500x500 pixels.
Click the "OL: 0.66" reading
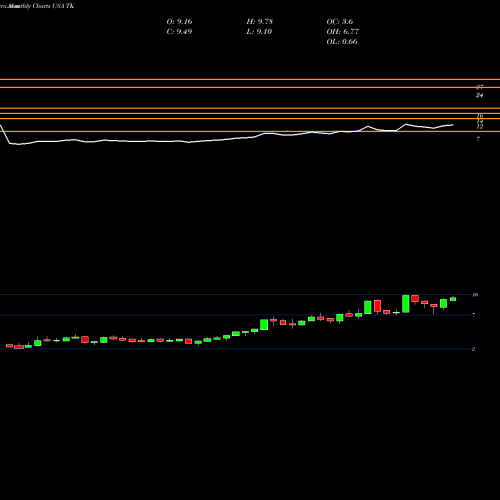click(x=342, y=42)
